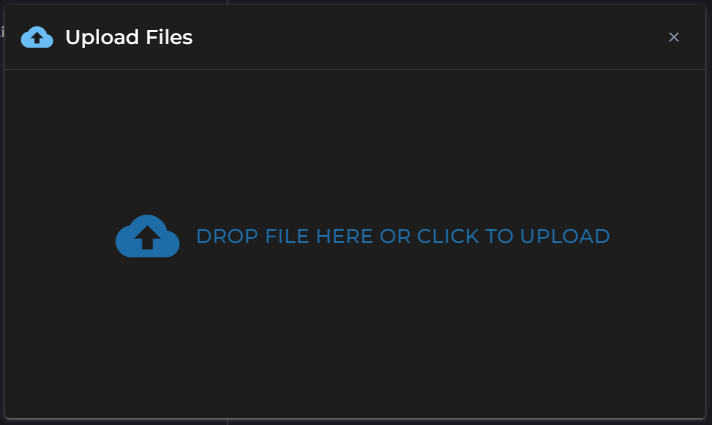
Task: Click the small cloud icon beside Upload Files
Action: point(37,37)
